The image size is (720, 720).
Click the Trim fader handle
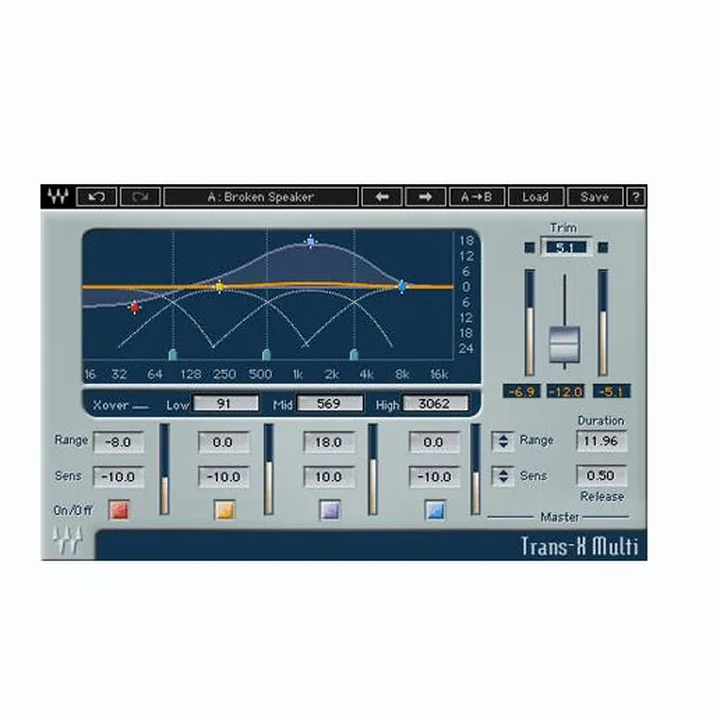click(564, 344)
